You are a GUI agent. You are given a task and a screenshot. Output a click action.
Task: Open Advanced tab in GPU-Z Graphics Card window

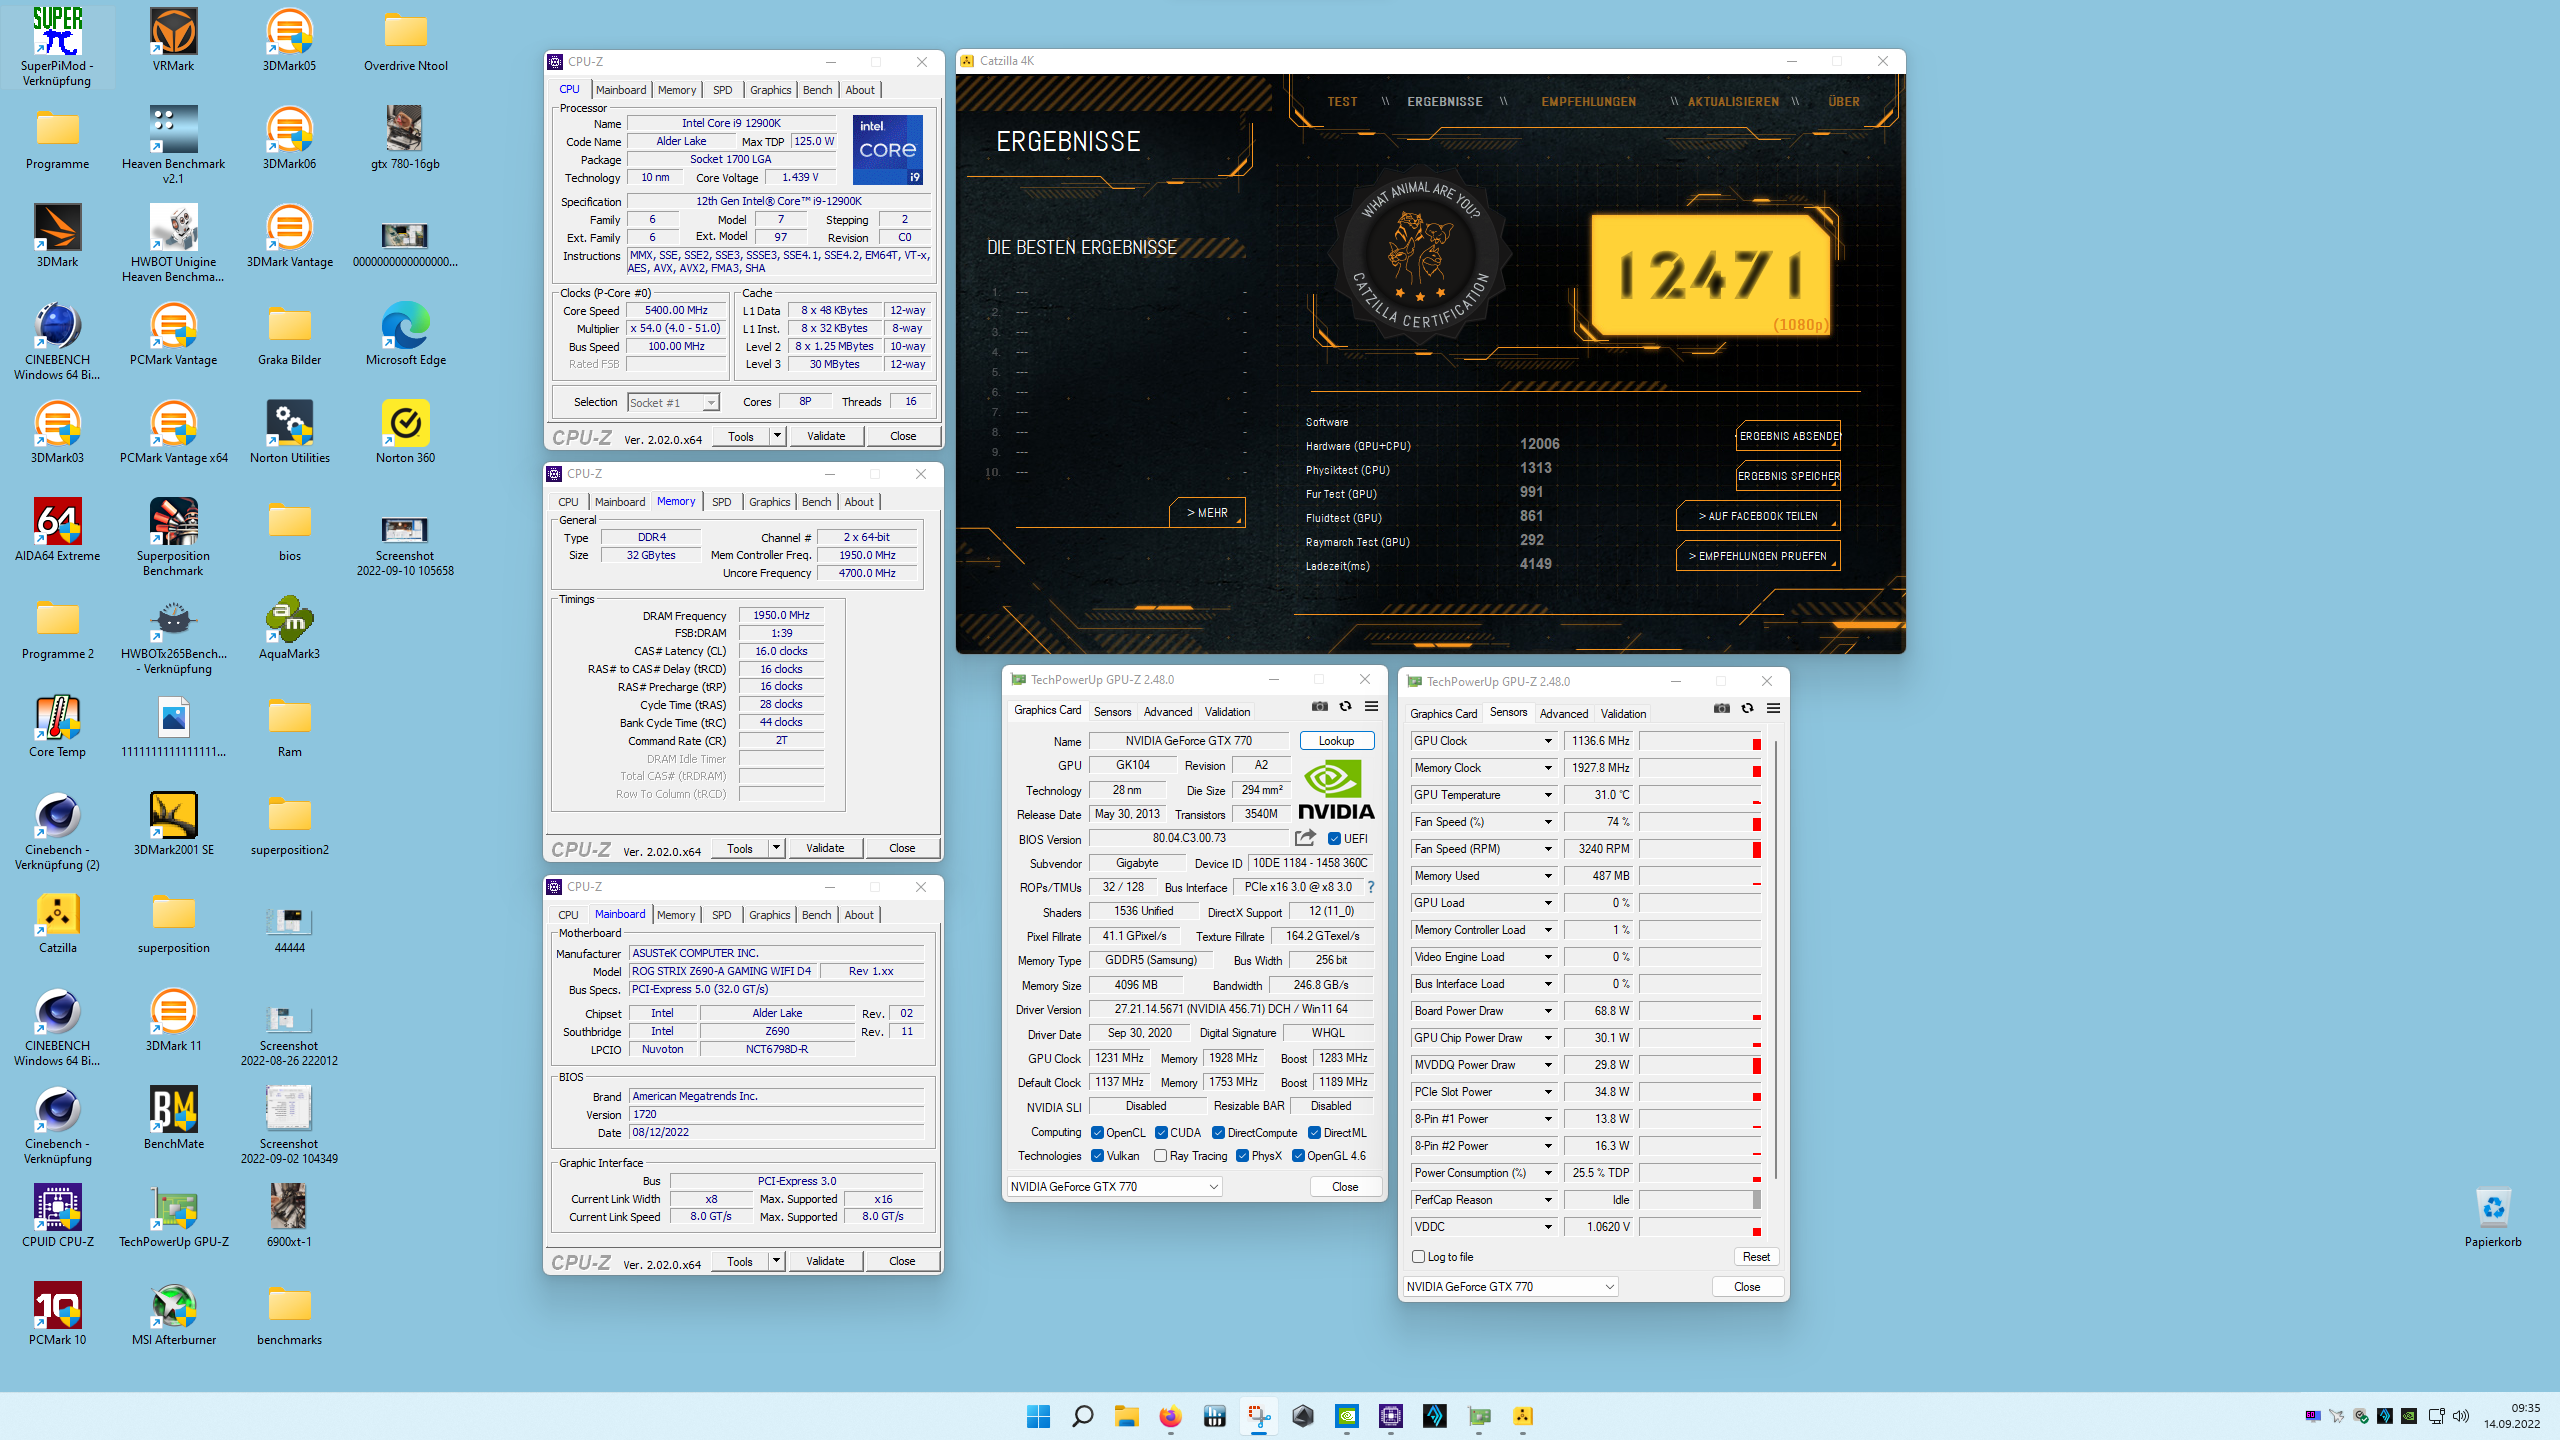coord(1167,712)
